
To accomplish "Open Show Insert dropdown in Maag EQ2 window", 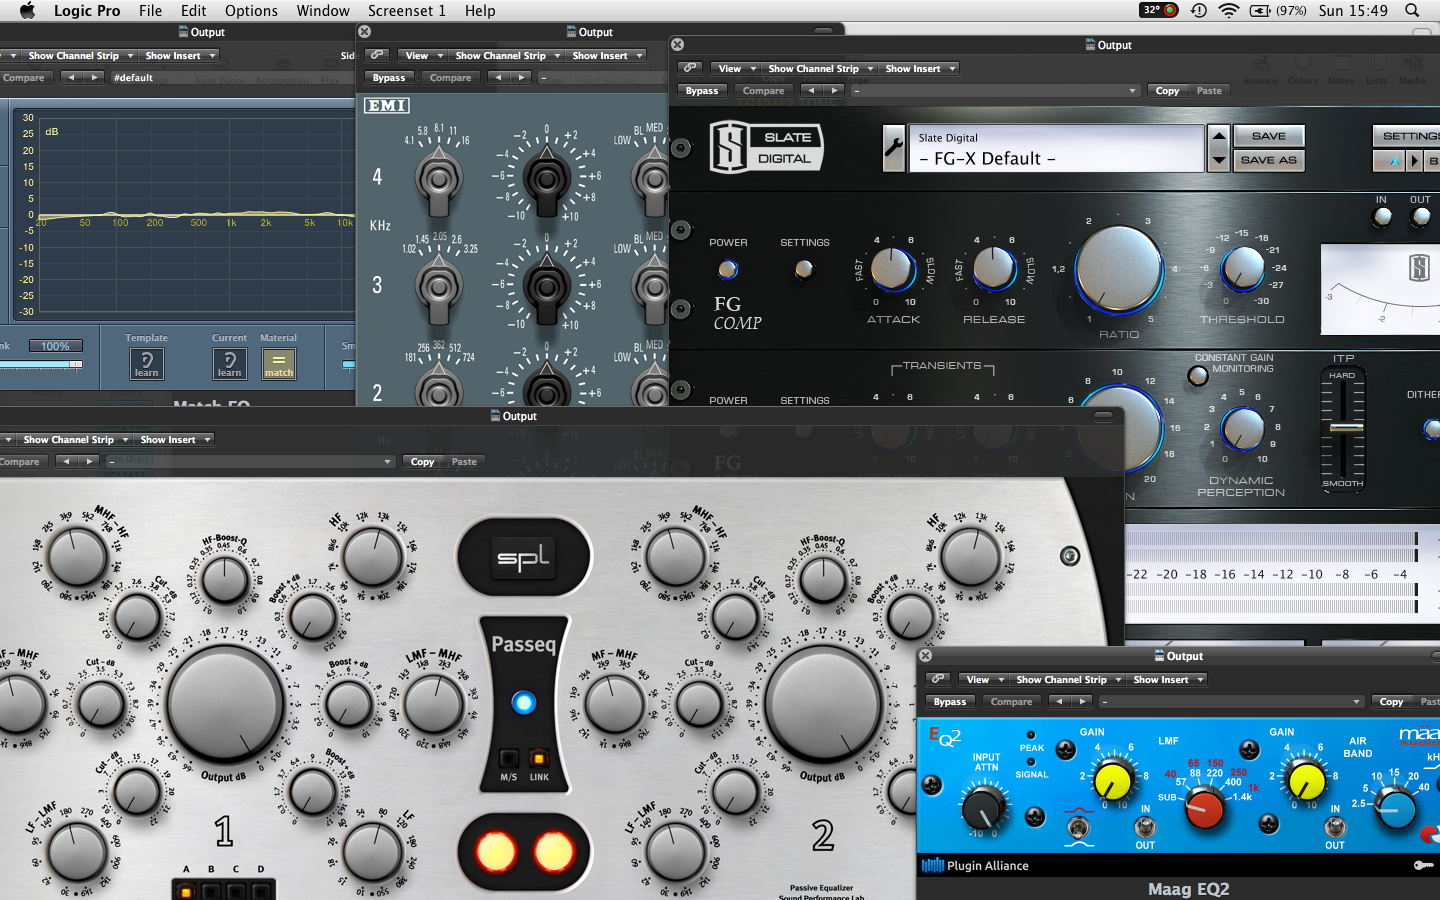I will pos(1167,679).
